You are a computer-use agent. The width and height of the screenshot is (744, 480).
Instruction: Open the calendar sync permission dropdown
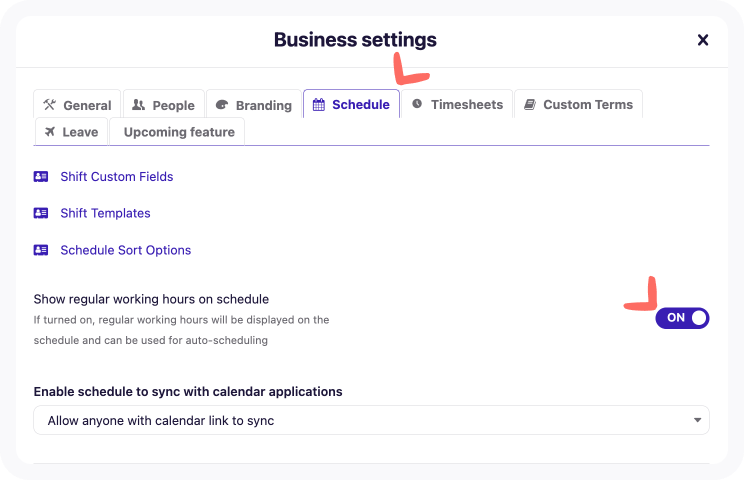point(370,421)
